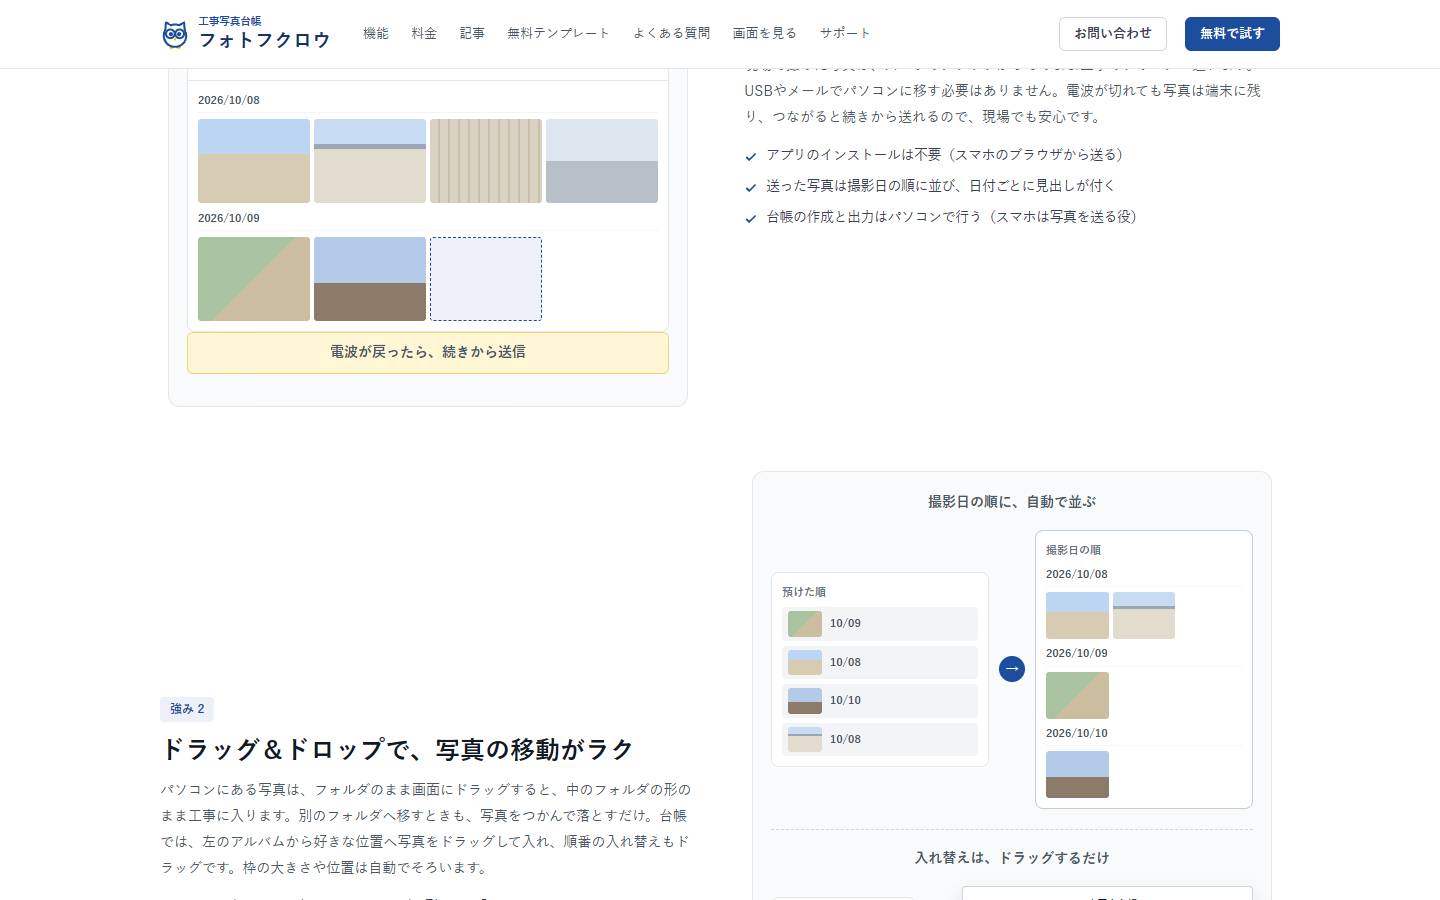
Task: Click the 預けた順 label
Action: tap(804, 592)
